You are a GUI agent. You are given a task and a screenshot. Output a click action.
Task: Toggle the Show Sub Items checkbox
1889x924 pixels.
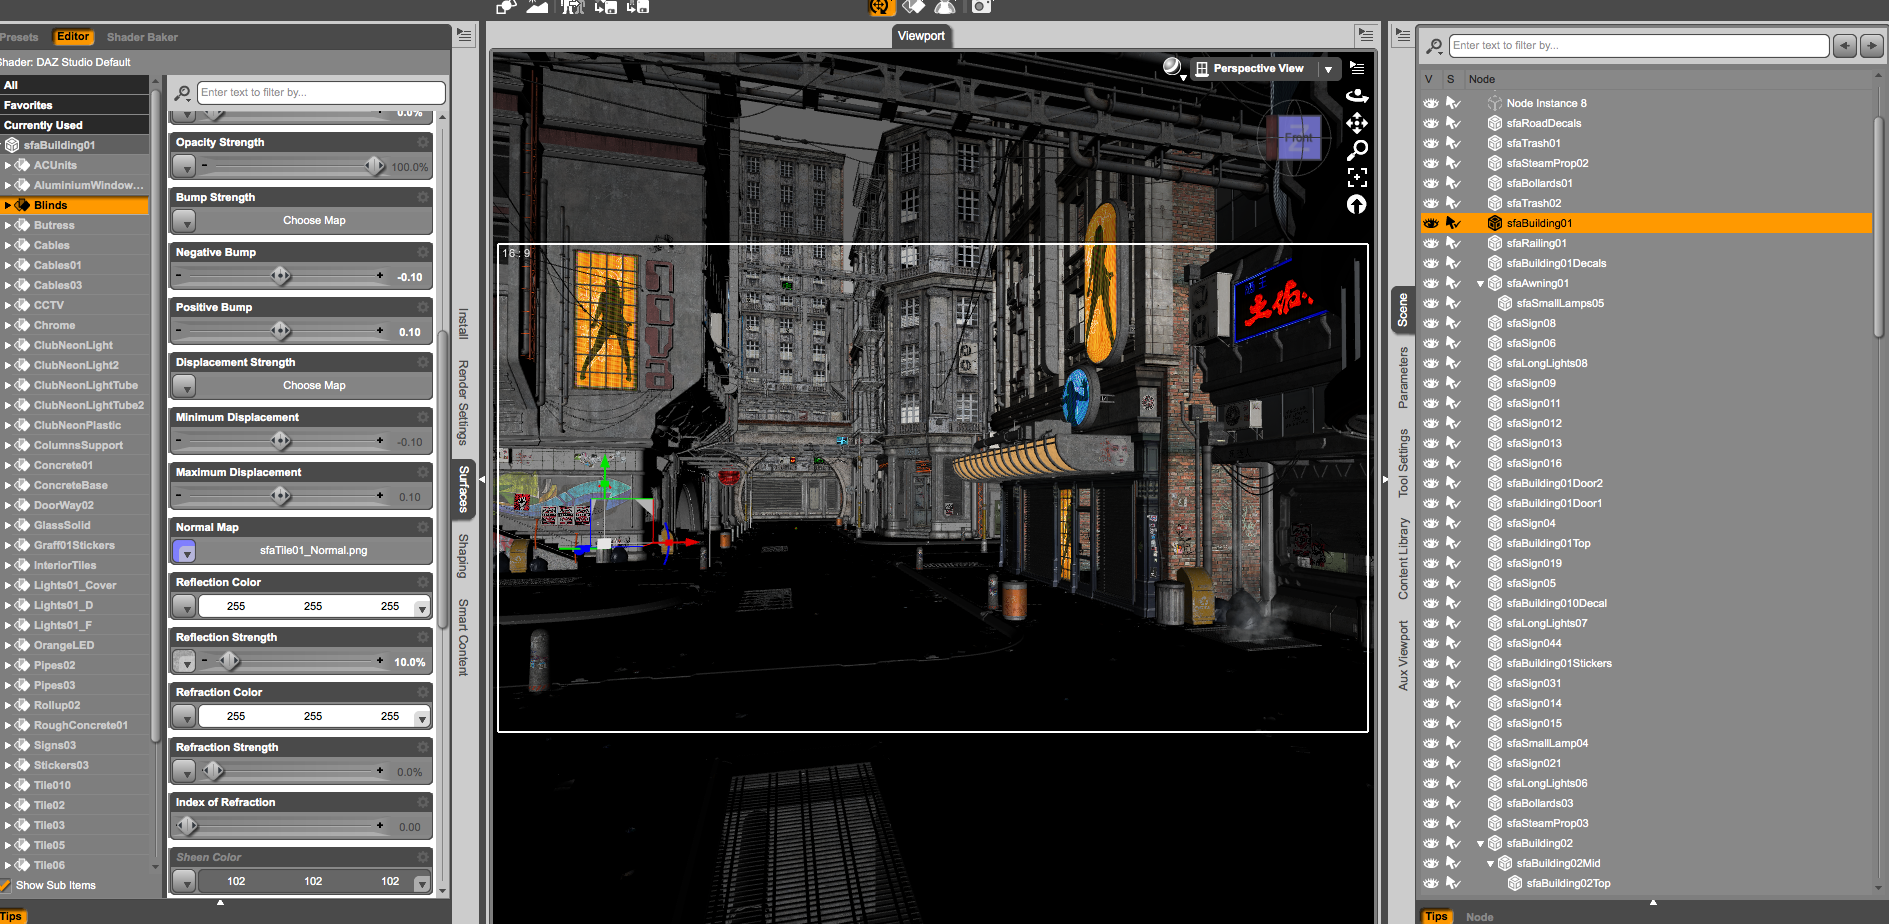click(x=5, y=885)
